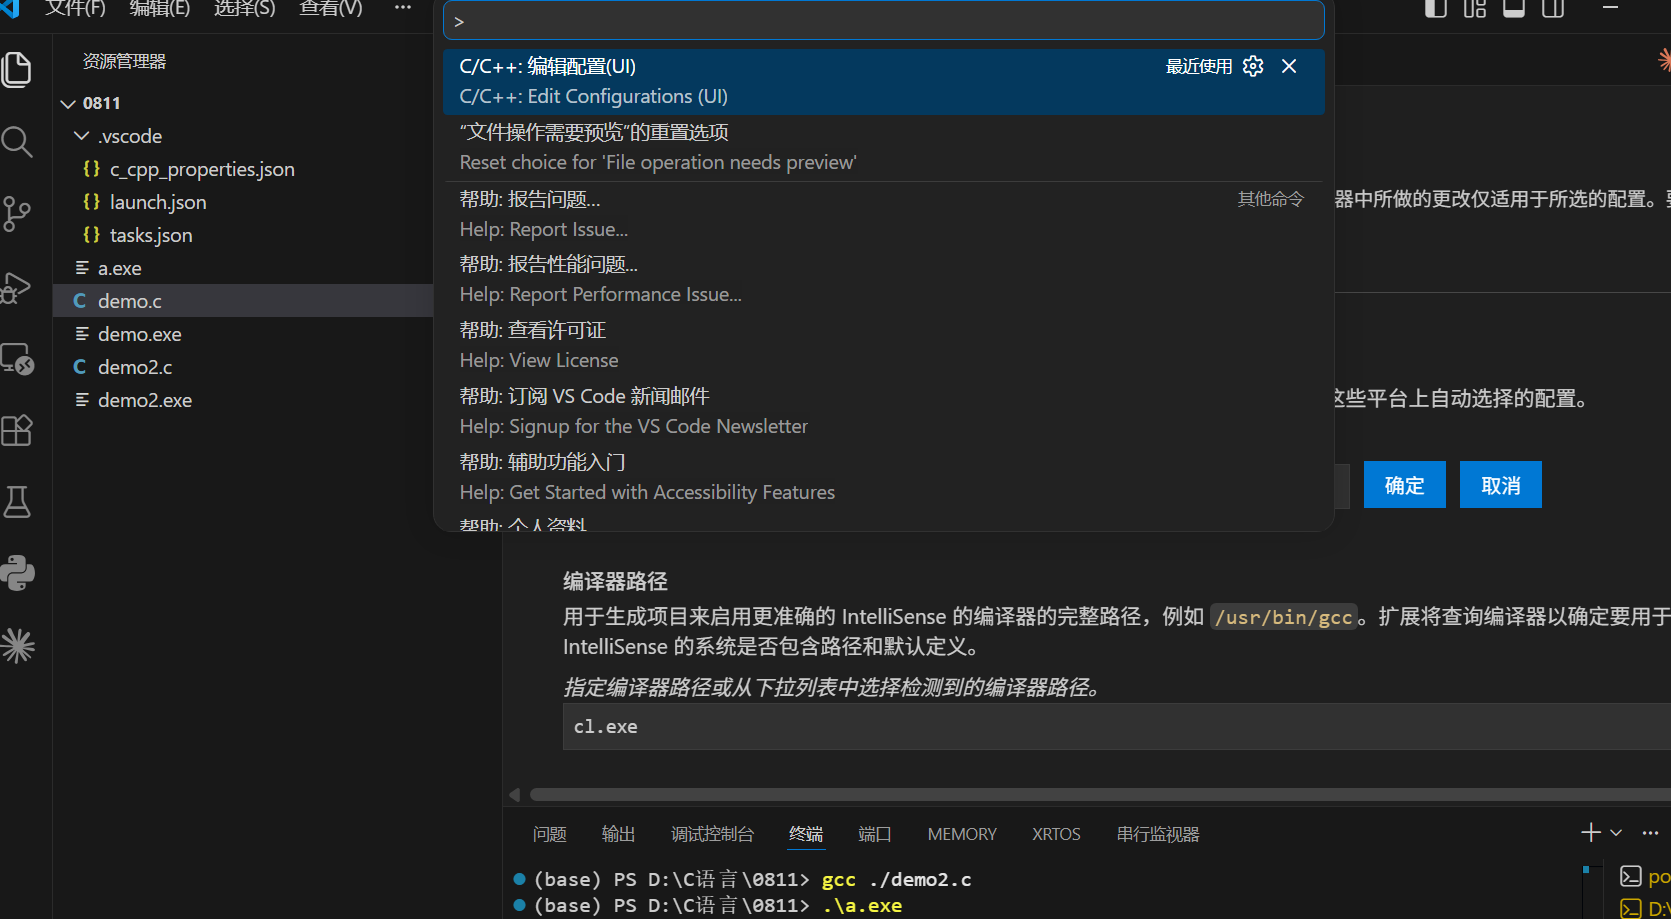Switch to the 终端 panel tab
Image resolution: width=1671 pixels, height=919 pixels.
pyautogui.click(x=806, y=834)
